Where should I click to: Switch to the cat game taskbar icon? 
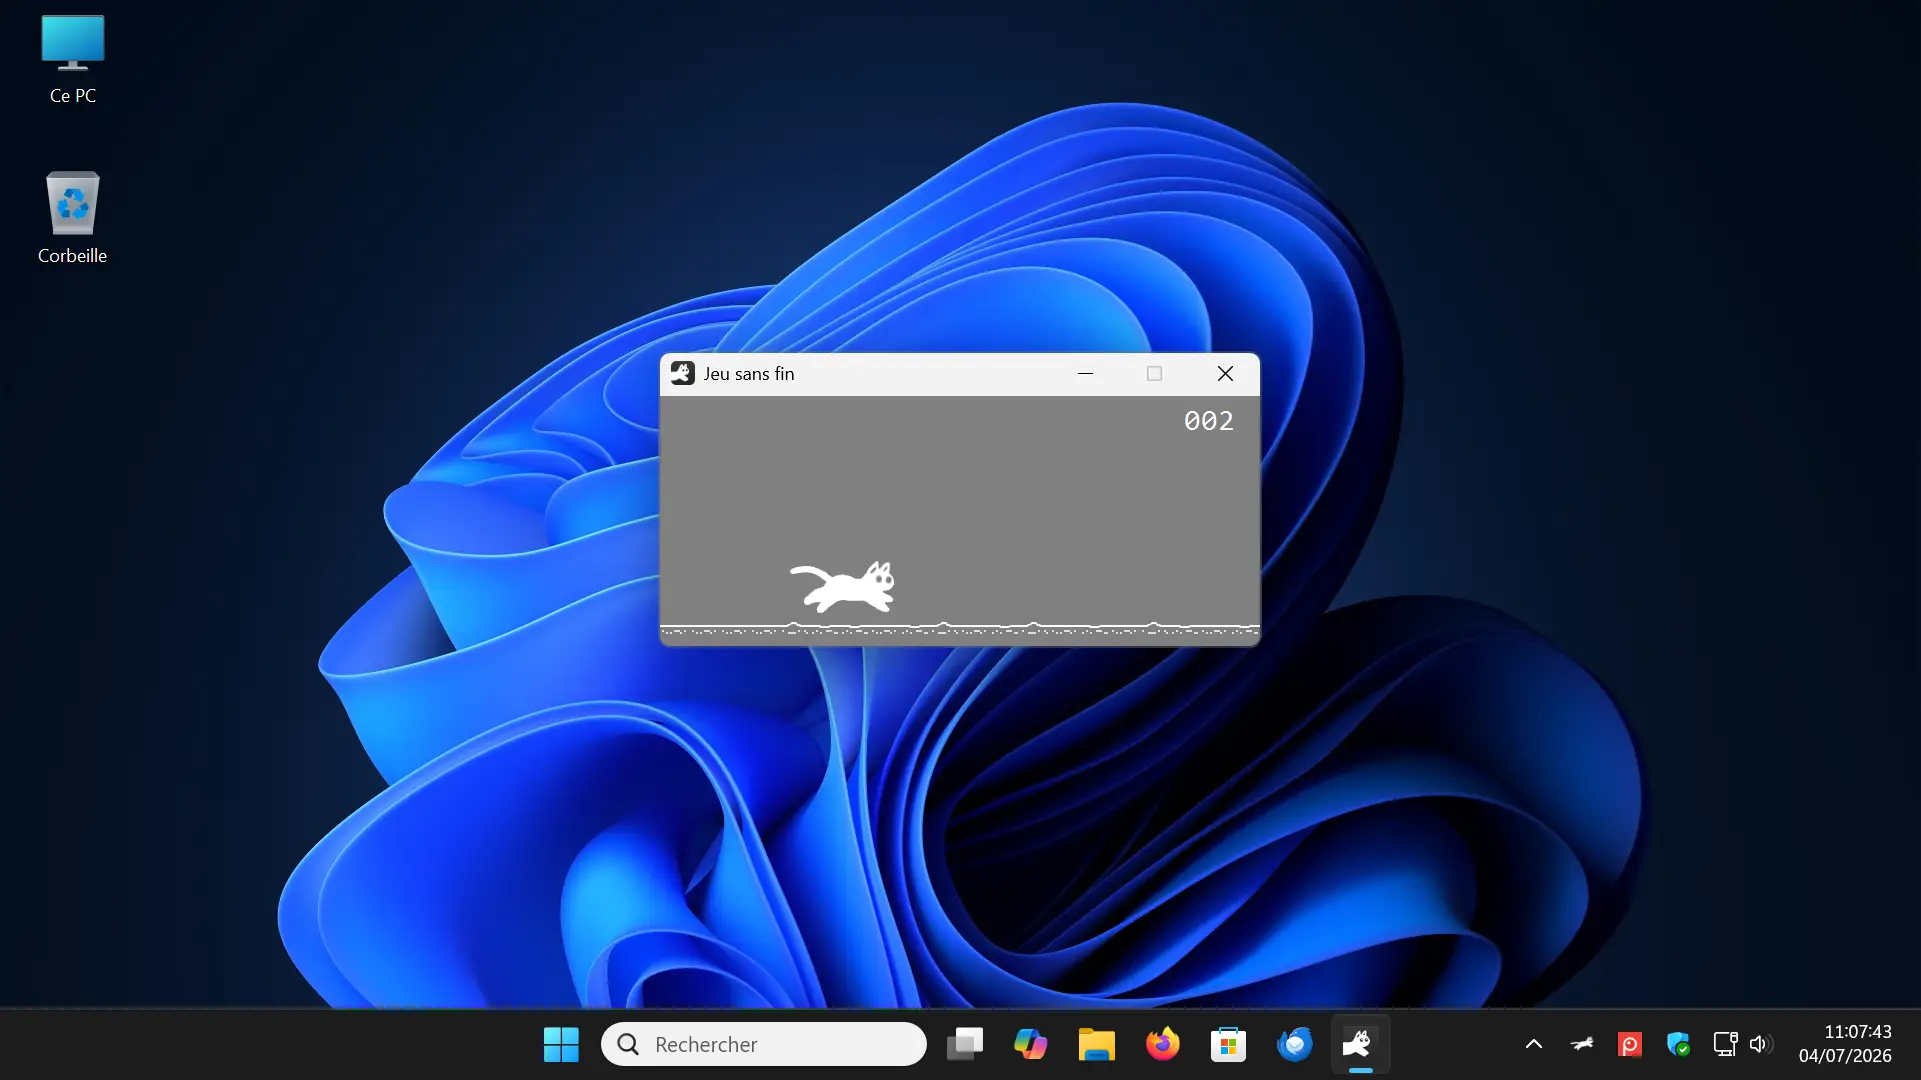click(x=1360, y=1044)
